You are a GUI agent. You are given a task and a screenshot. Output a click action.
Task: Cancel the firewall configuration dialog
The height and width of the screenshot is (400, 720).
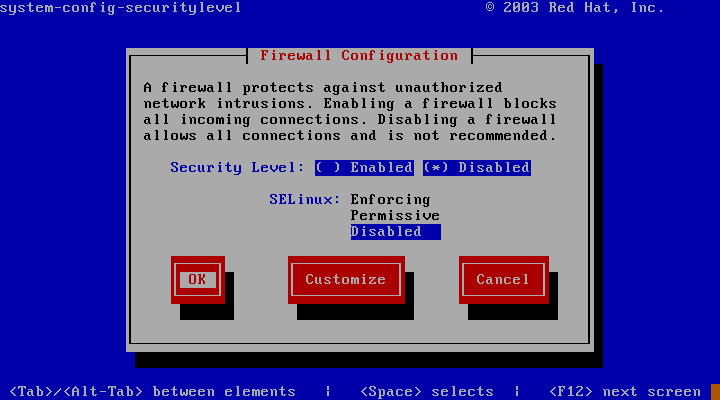(504, 280)
